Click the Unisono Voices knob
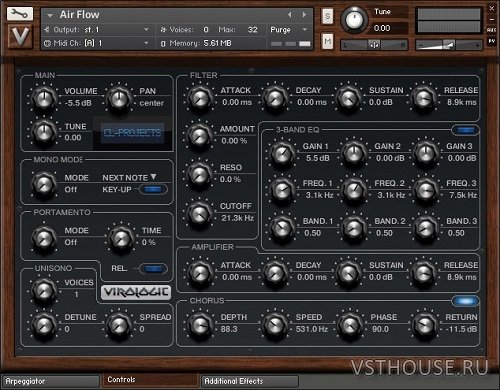This screenshot has width=500, height=390. coord(44,291)
